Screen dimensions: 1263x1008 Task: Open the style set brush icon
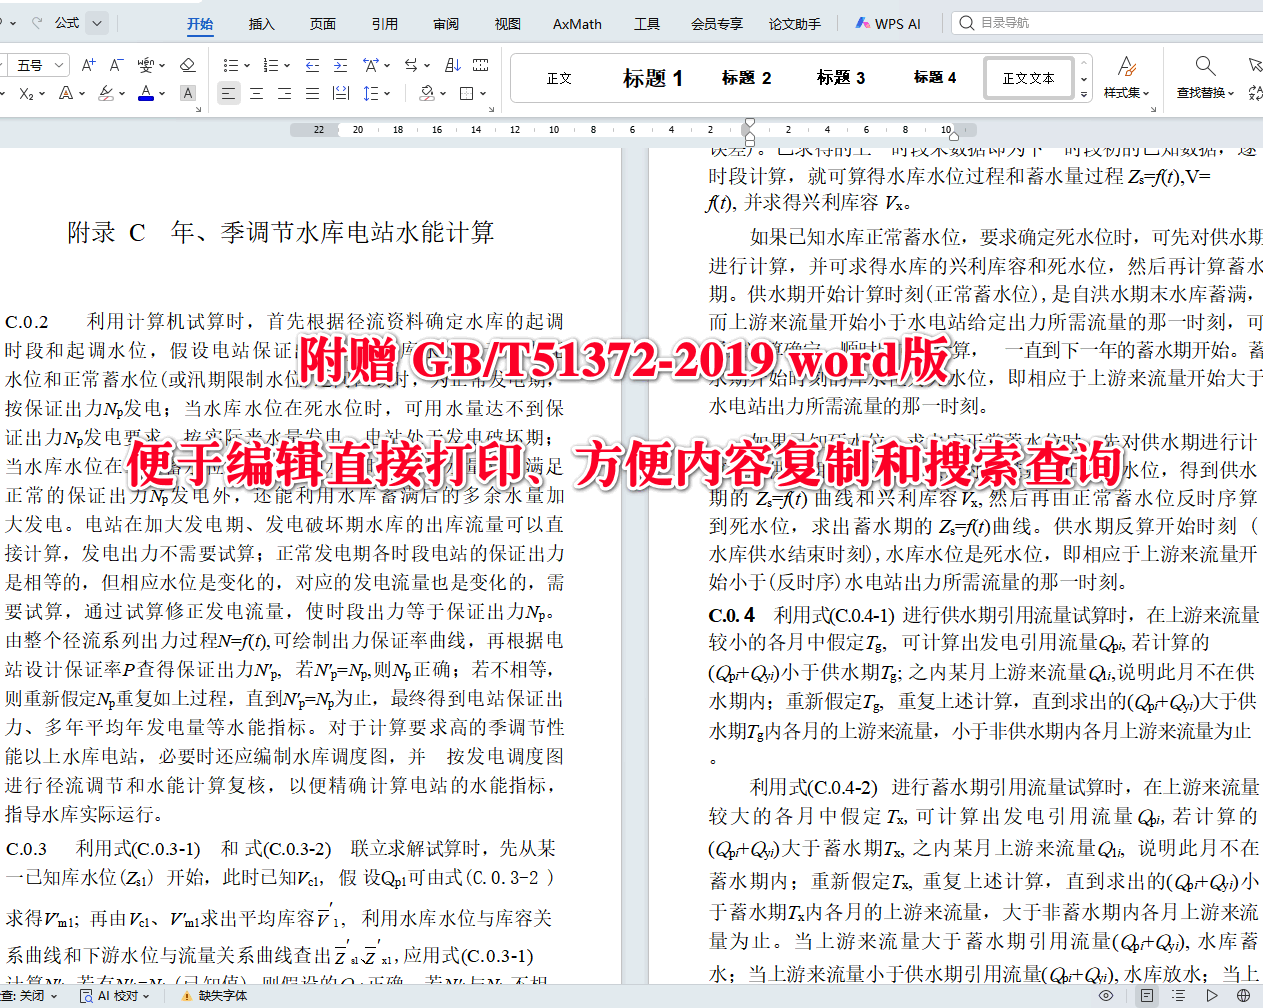pyautogui.click(x=1127, y=67)
